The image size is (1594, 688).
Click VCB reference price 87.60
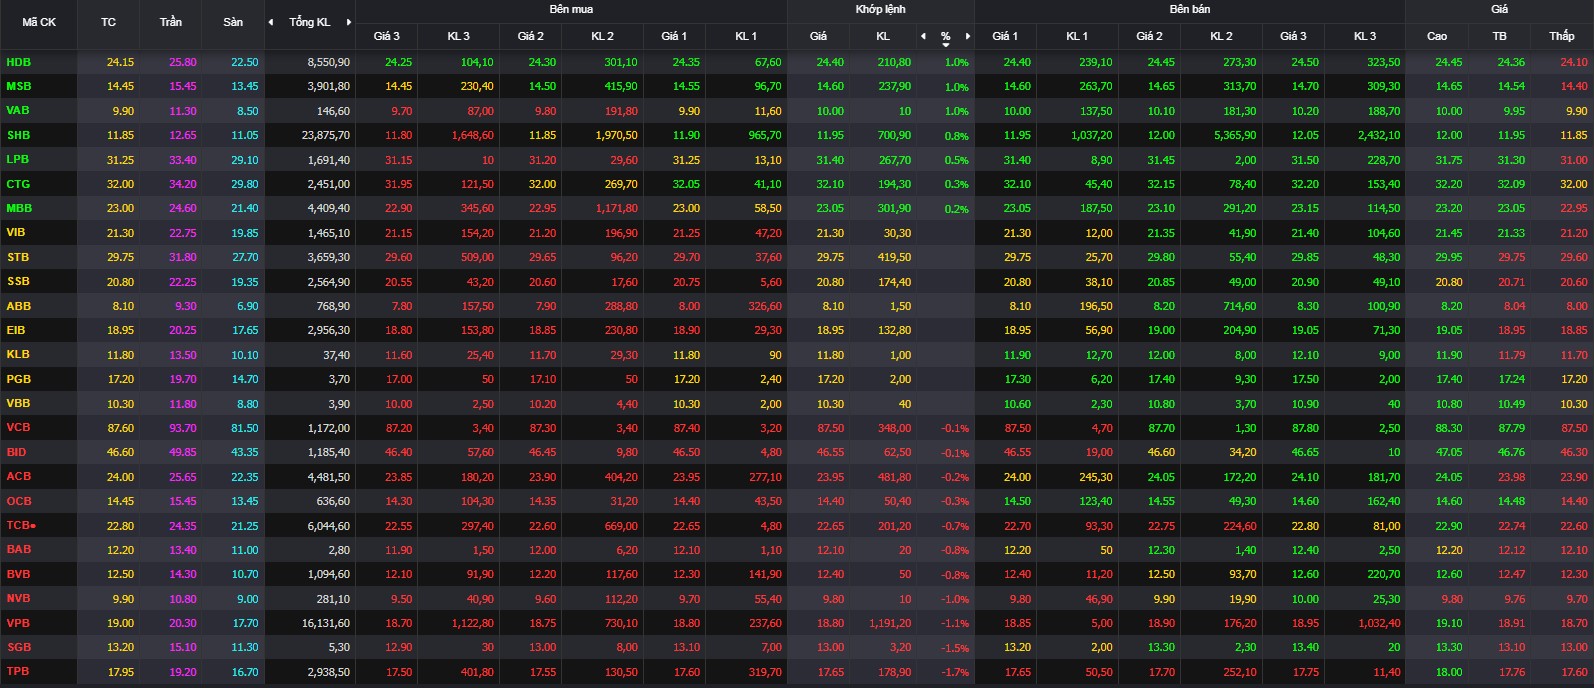pyautogui.click(x=120, y=428)
